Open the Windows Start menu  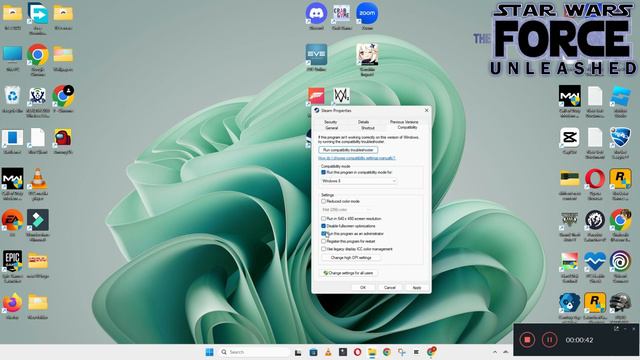(209, 352)
